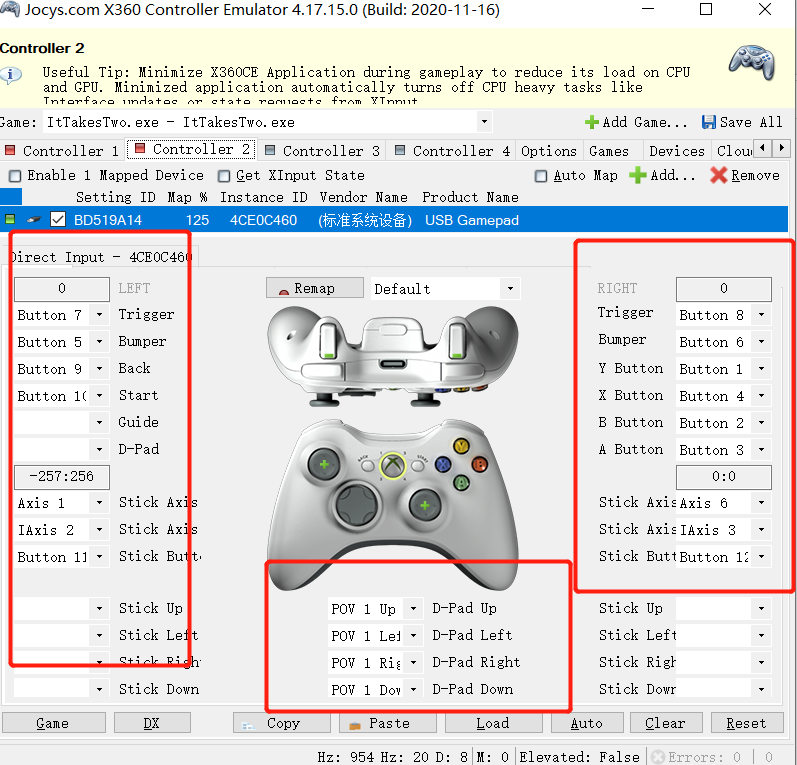Click Y button on controller image

coord(461,446)
